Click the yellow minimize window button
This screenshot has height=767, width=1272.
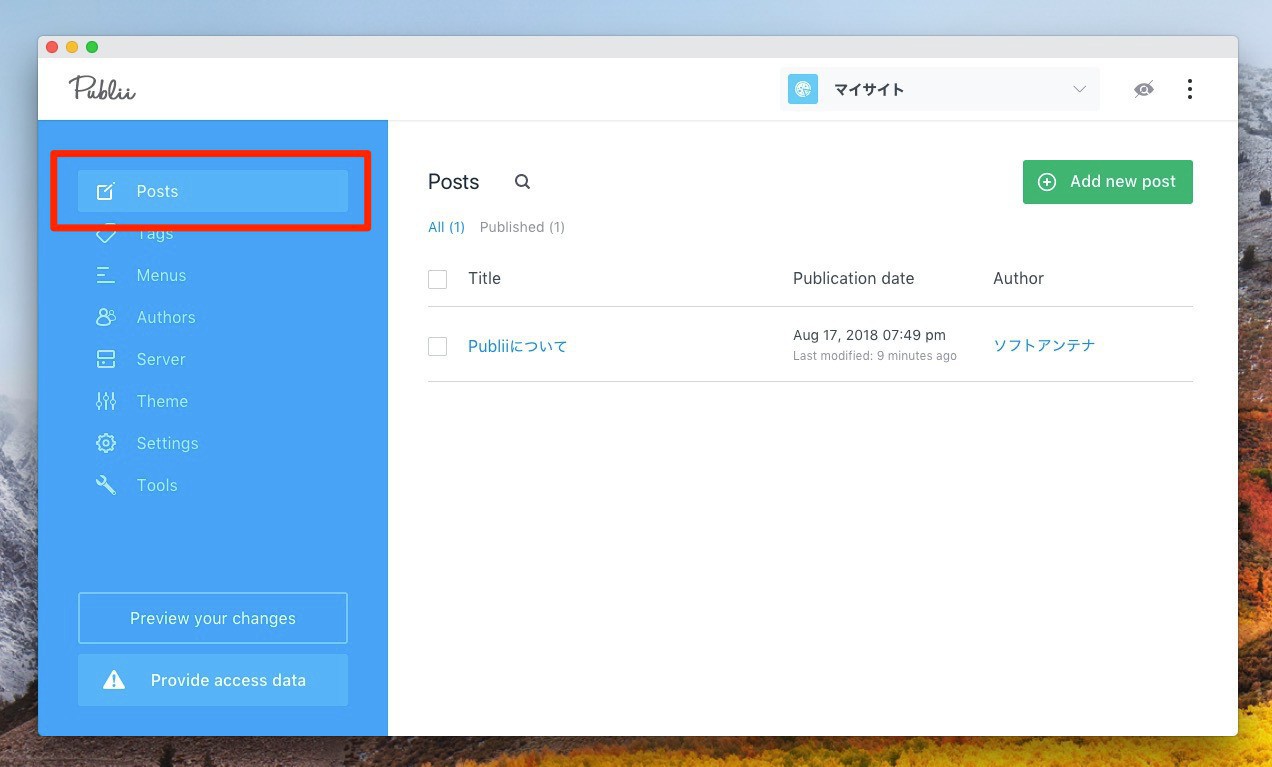tap(72, 47)
